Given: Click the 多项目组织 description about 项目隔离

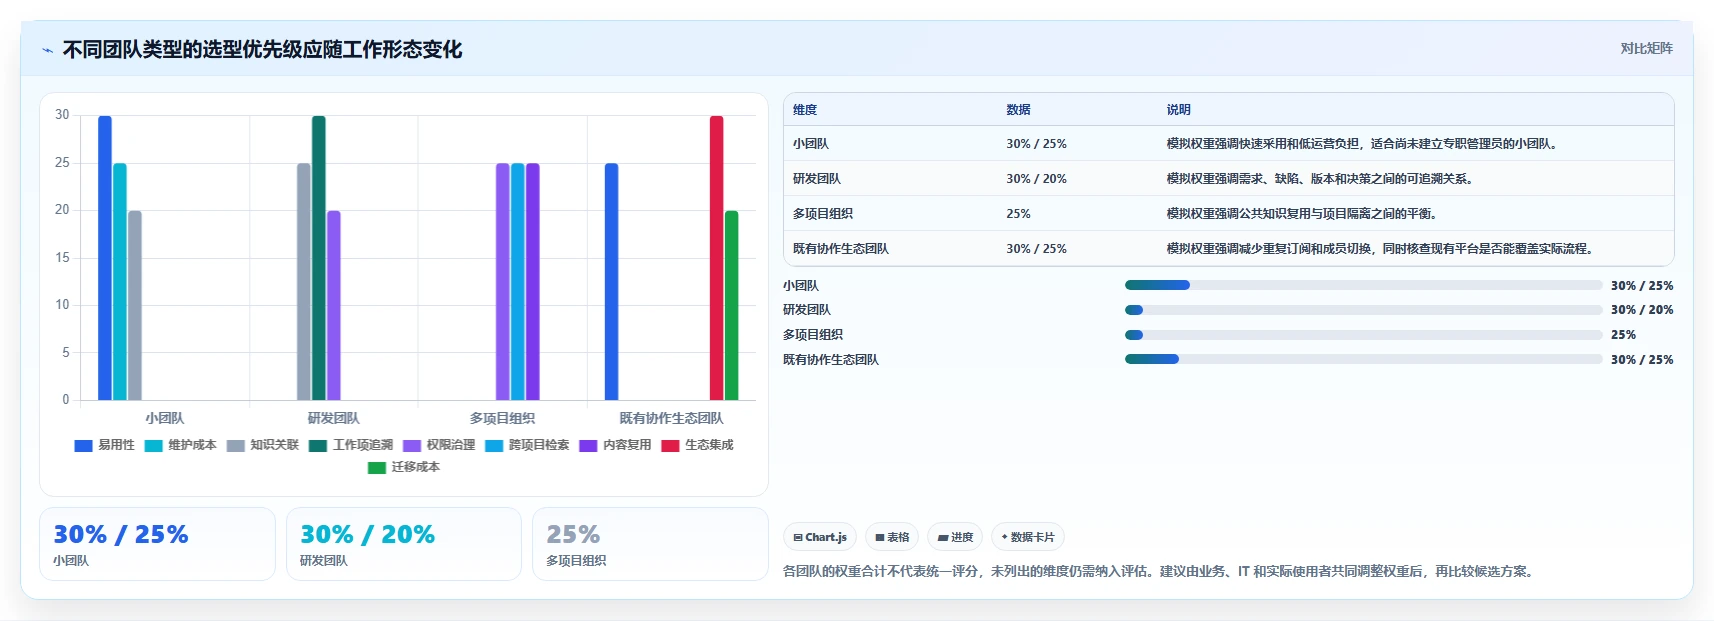Looking at the screenshot, I should pos(1303,214).
